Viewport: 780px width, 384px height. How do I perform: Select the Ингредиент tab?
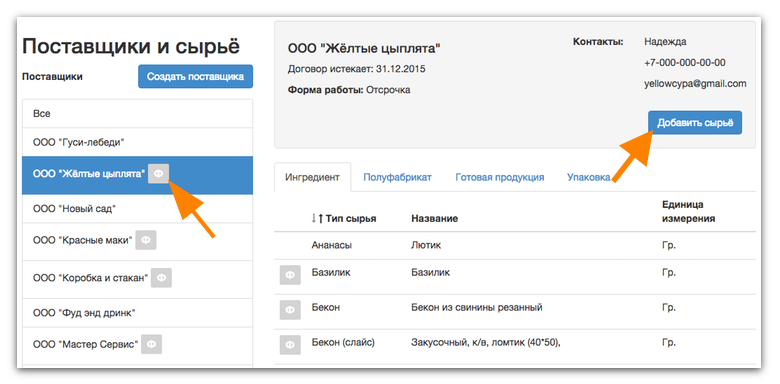(312, 177)
